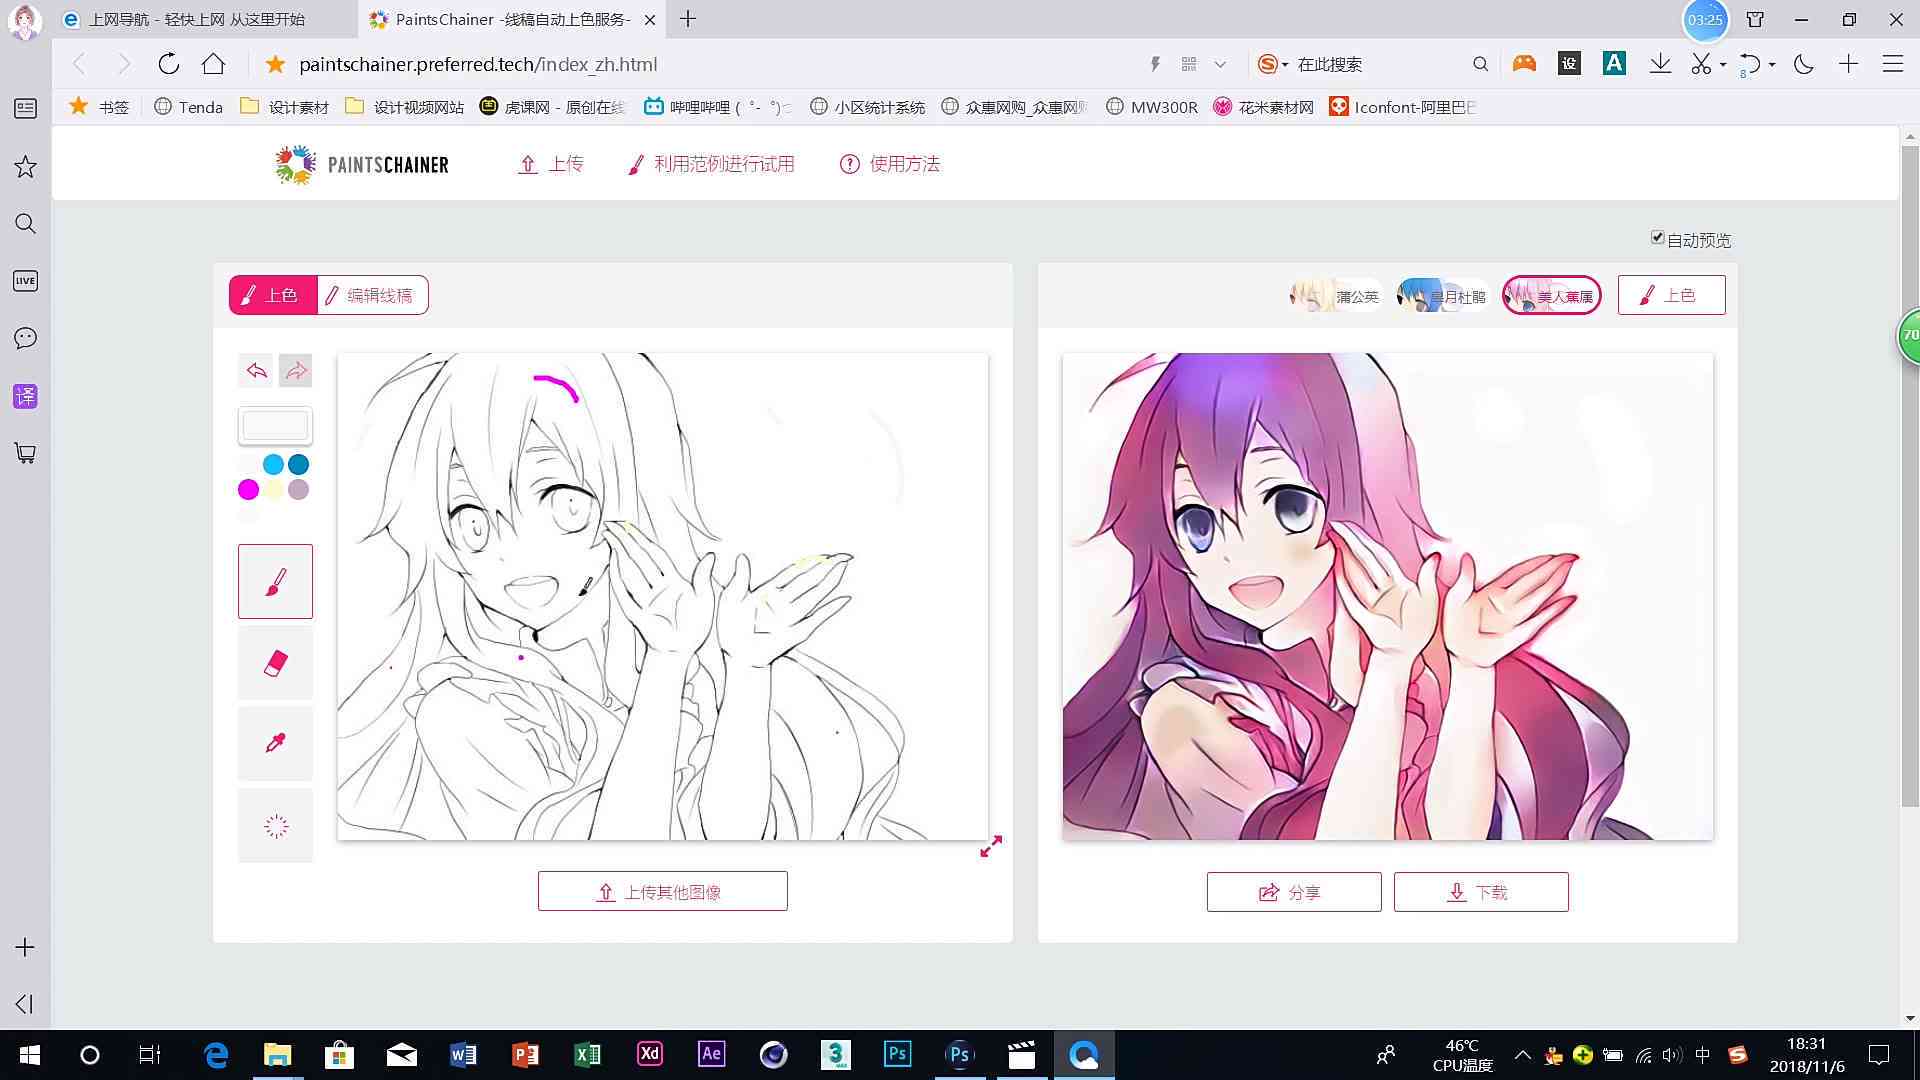Pick the mauve purple color swatch
The image size is (1920, 1080).
point(298,489)
